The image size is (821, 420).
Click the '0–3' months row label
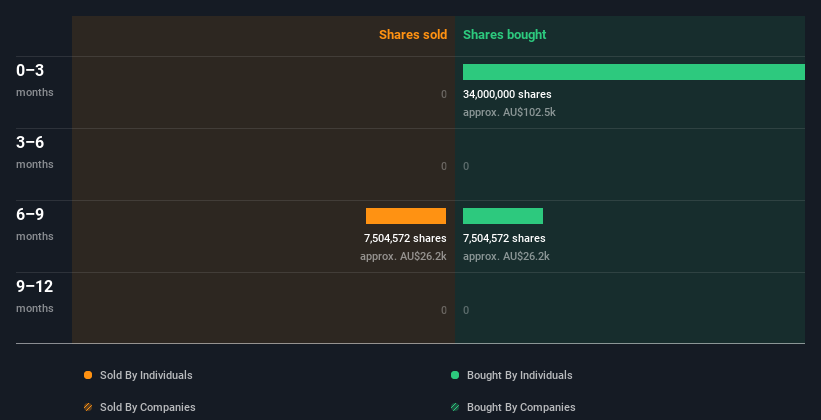point(30,70)
